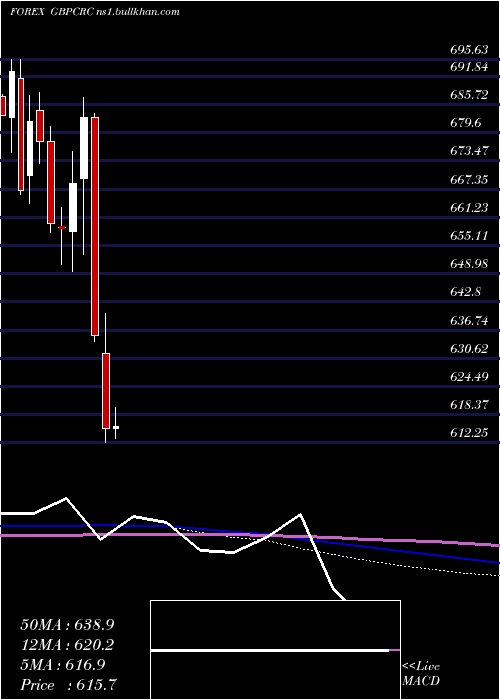Image resolution: width=500 pixels, height=700 pixels.
Task: Click the 618.37 price level label
Action: pos(468,404)
